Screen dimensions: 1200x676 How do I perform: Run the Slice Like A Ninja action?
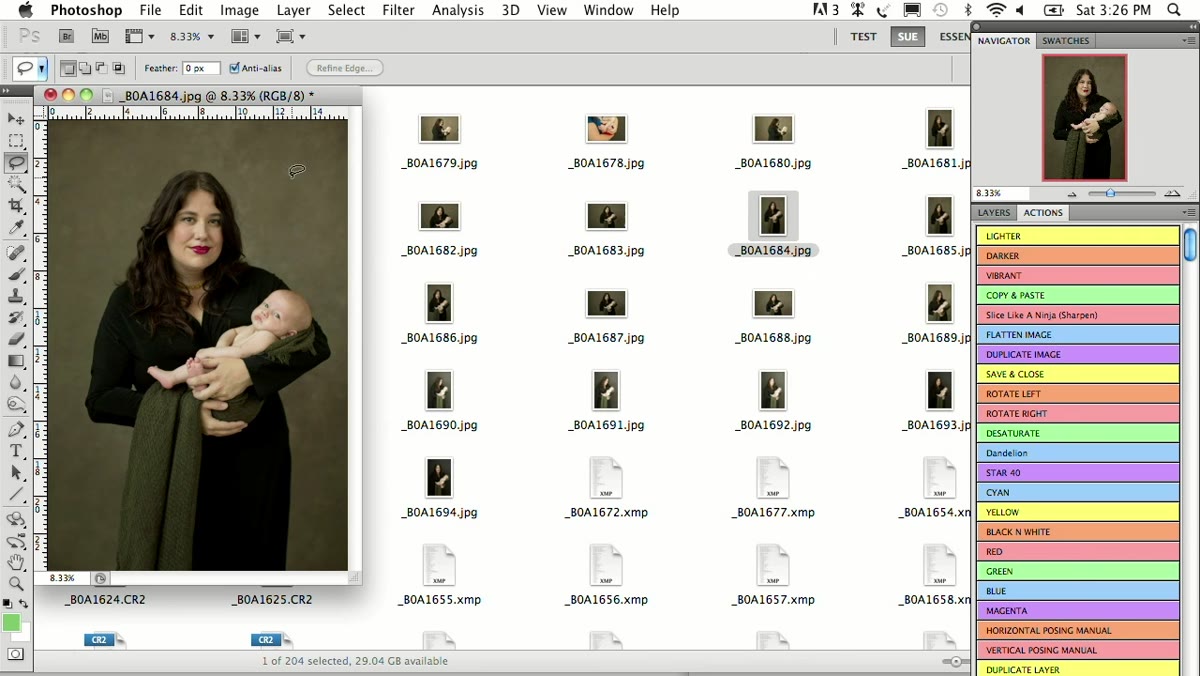point(1078,315)
